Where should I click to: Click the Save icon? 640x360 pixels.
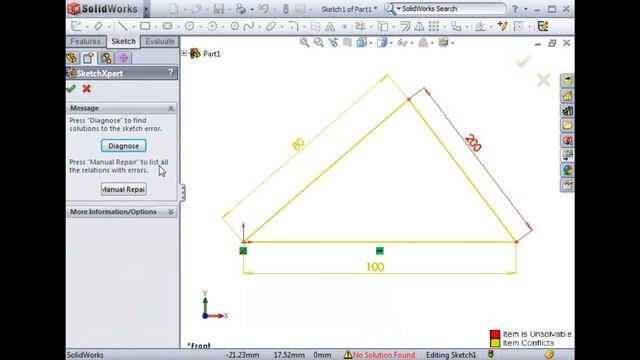(x=219, y=9)
